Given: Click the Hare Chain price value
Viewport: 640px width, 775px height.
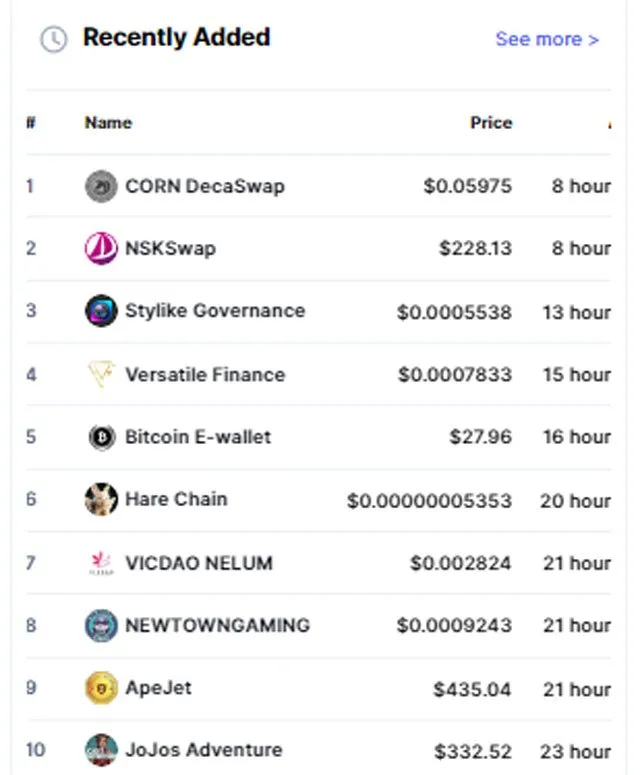Looking at the screenshot, I should pos(429,501).
